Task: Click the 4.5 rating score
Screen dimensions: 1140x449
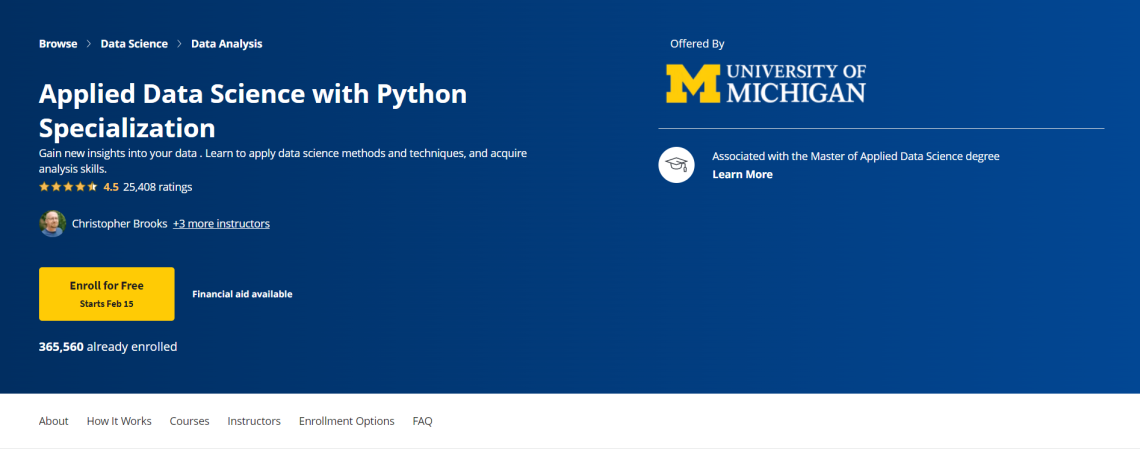Action: (111, 187)
